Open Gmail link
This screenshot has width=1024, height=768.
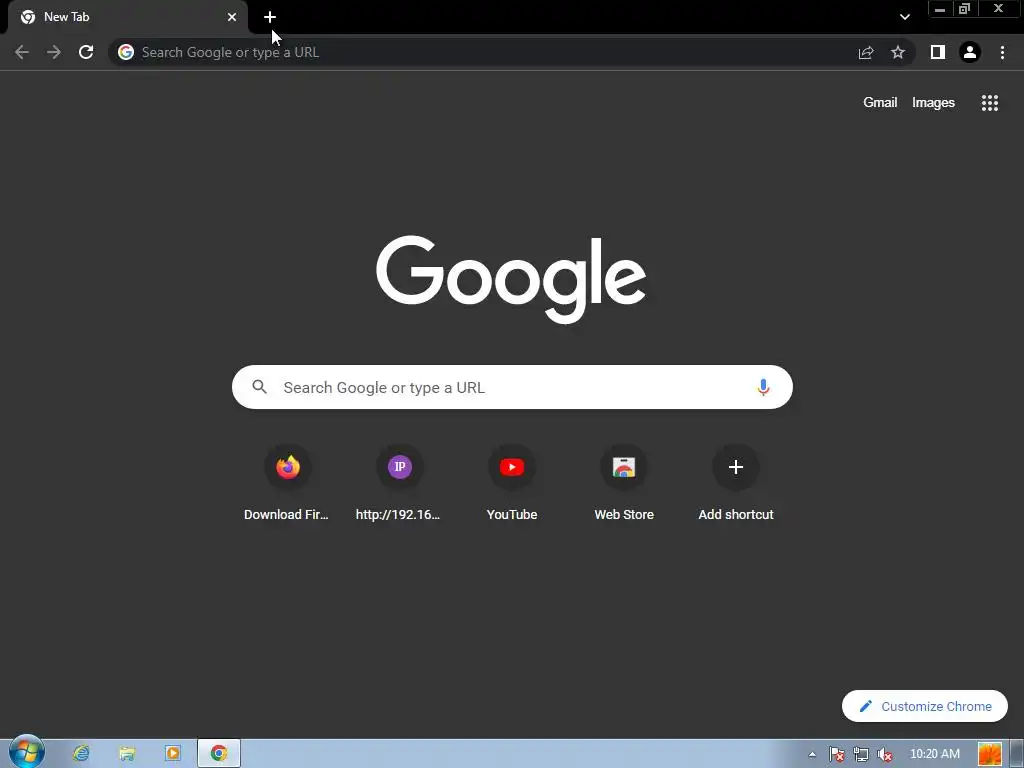tap(880, 103)
